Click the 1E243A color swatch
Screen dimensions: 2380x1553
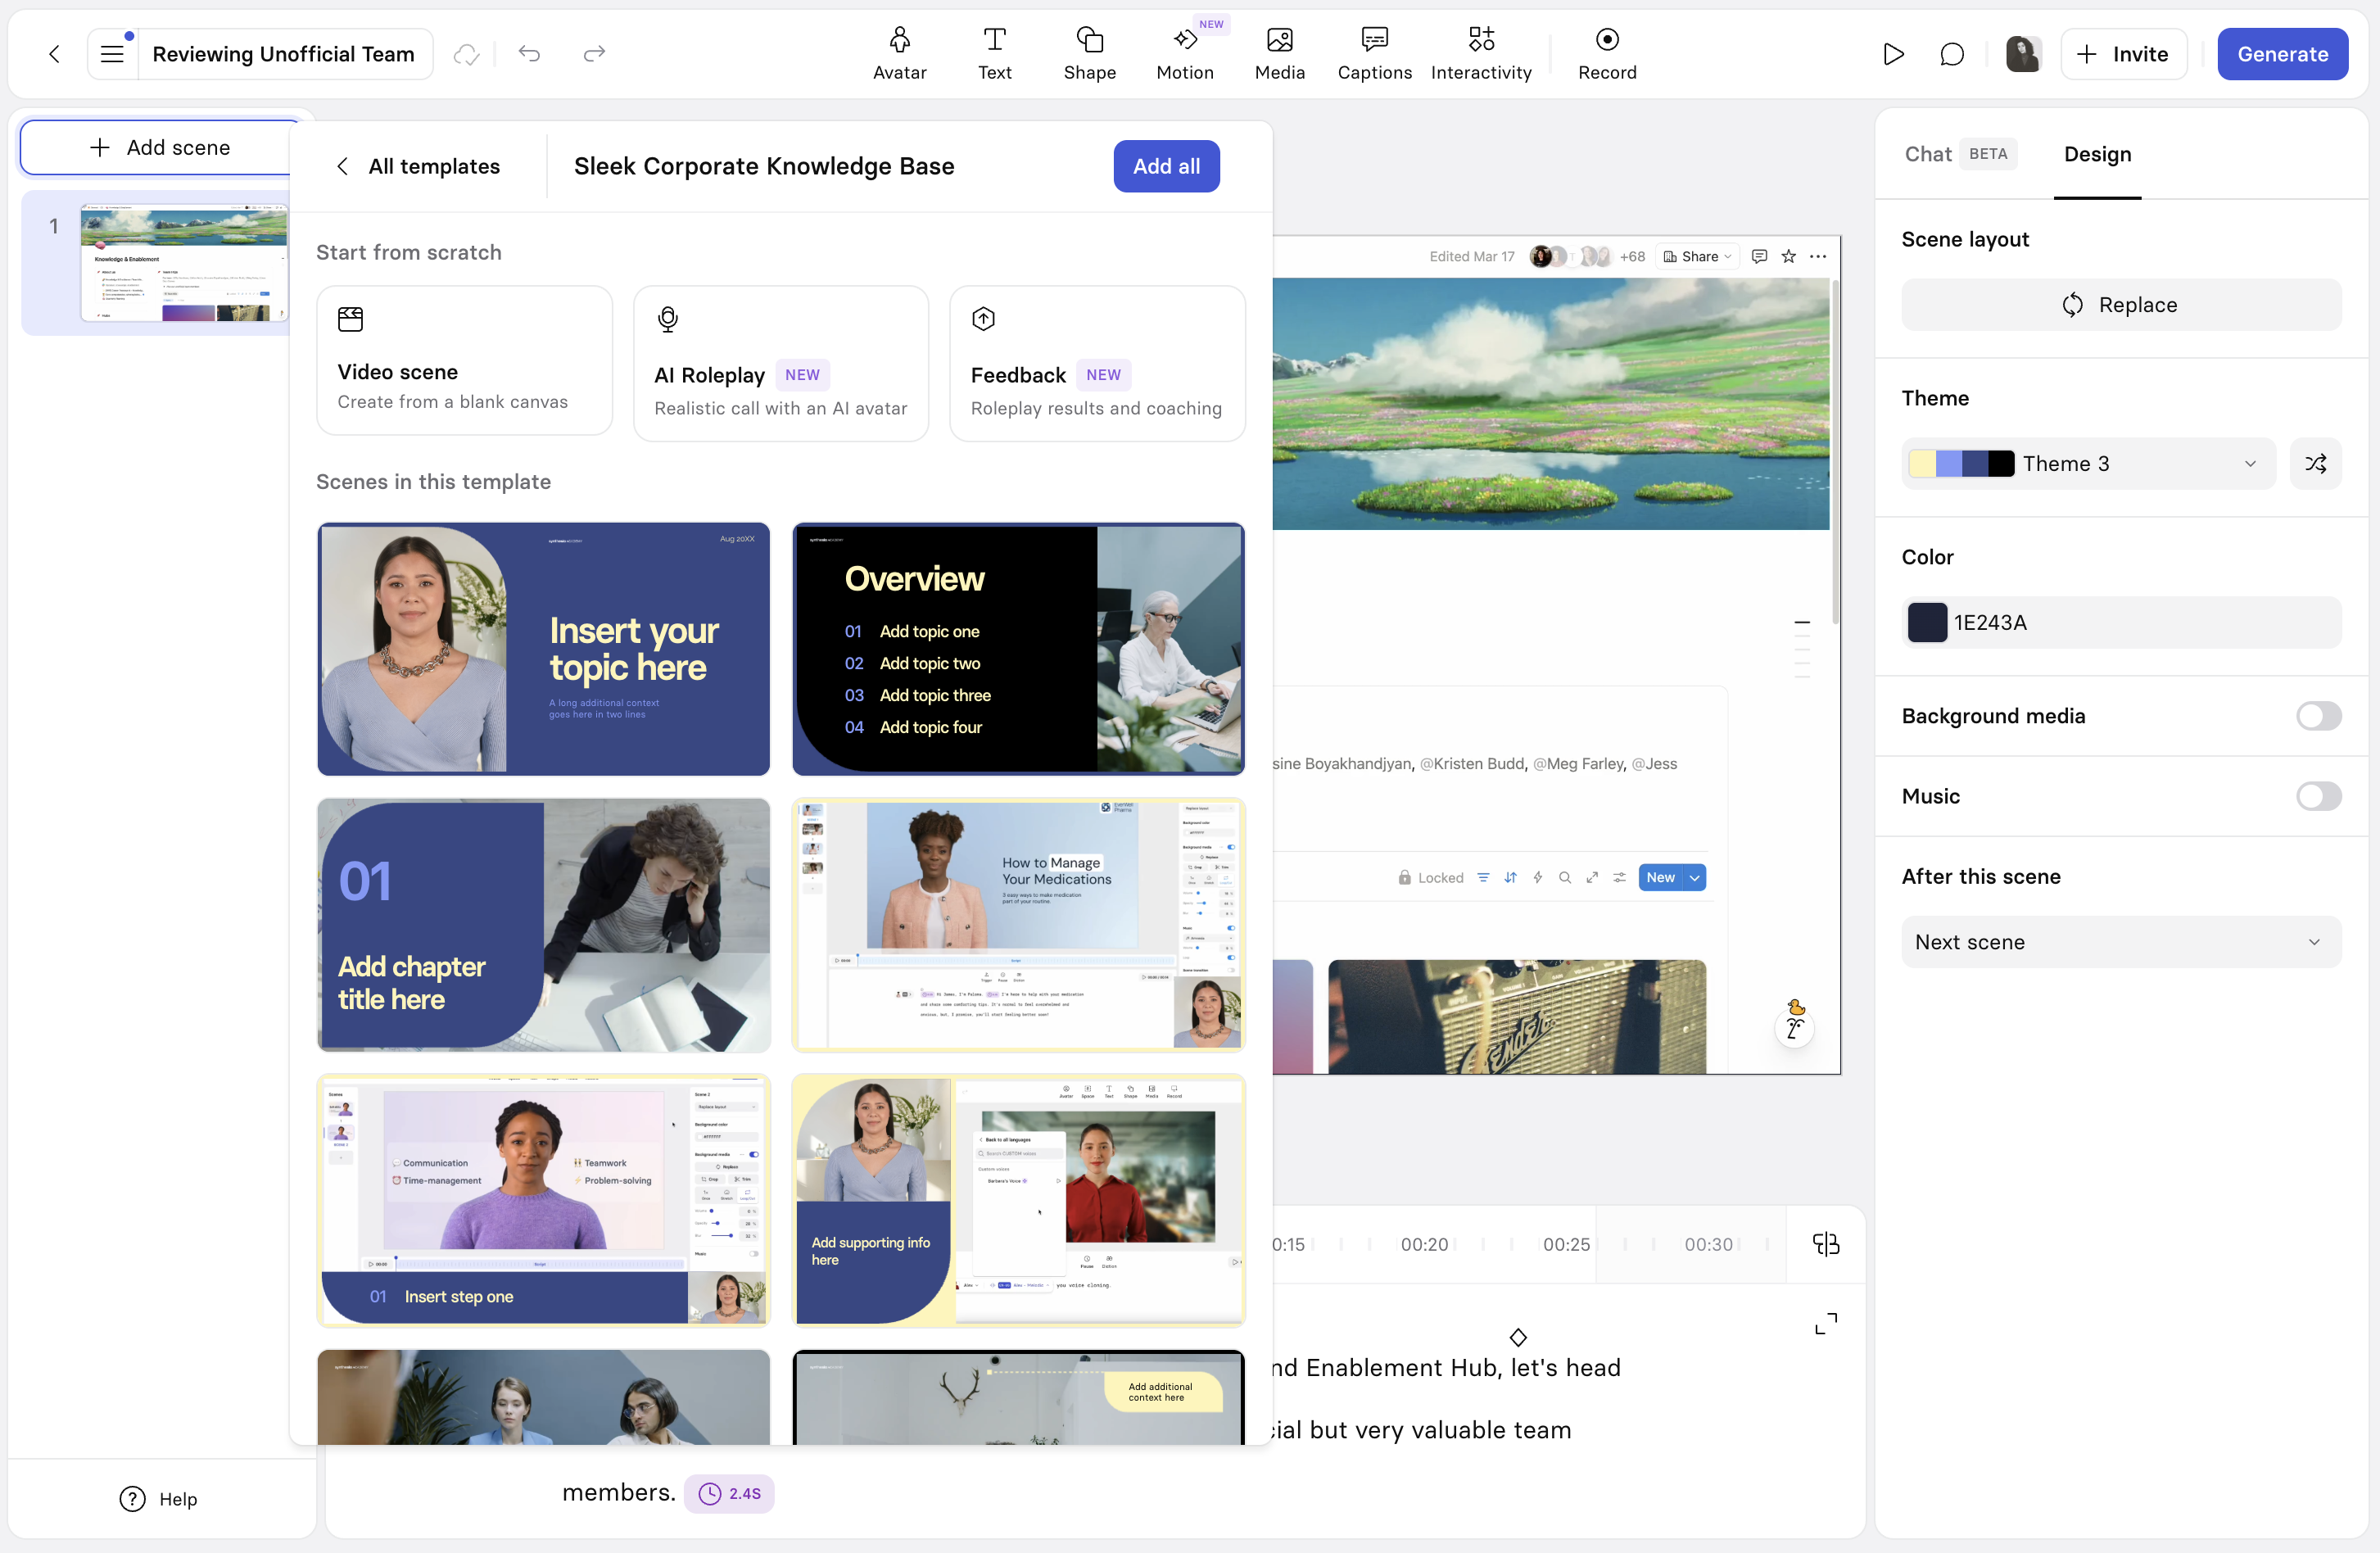tap(1927, 622)
